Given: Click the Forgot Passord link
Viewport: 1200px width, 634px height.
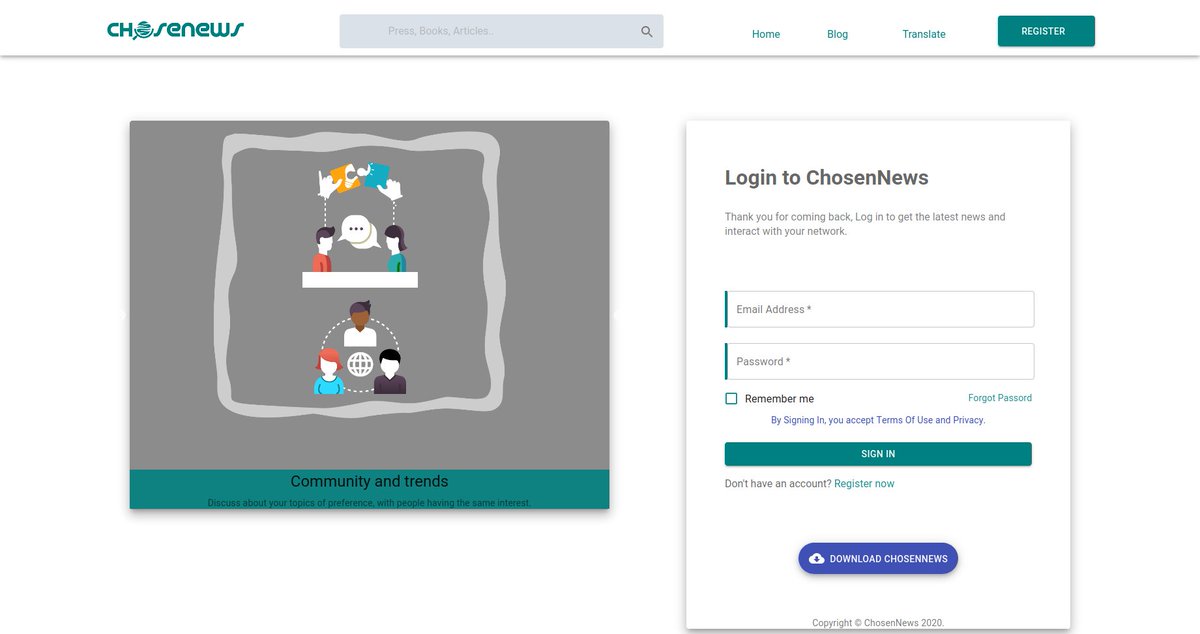Looking at the screenshot, I should pos(999,397).
